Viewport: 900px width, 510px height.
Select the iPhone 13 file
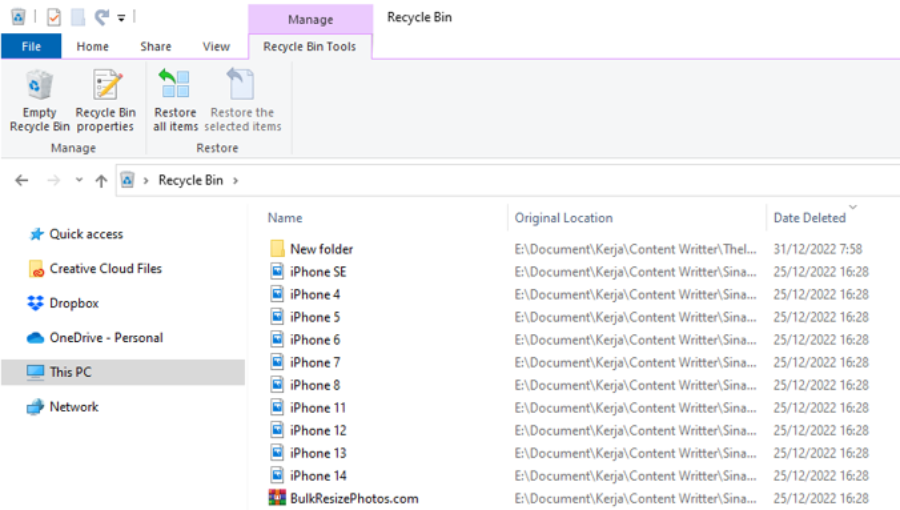coord(318,453)
